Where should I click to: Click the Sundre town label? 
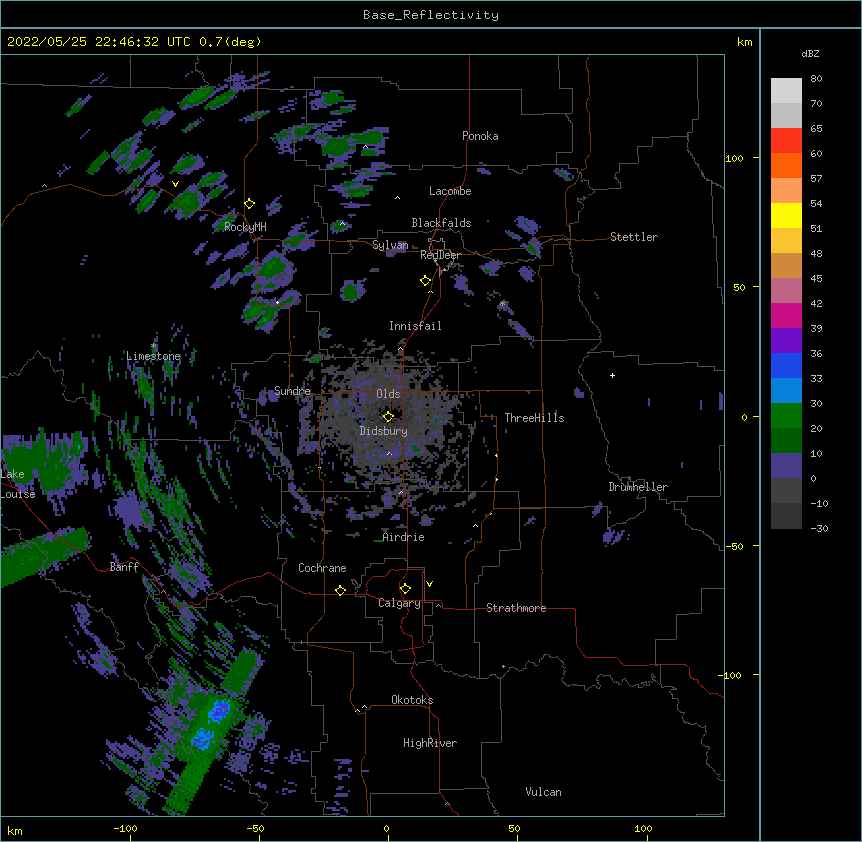point(292,391)
